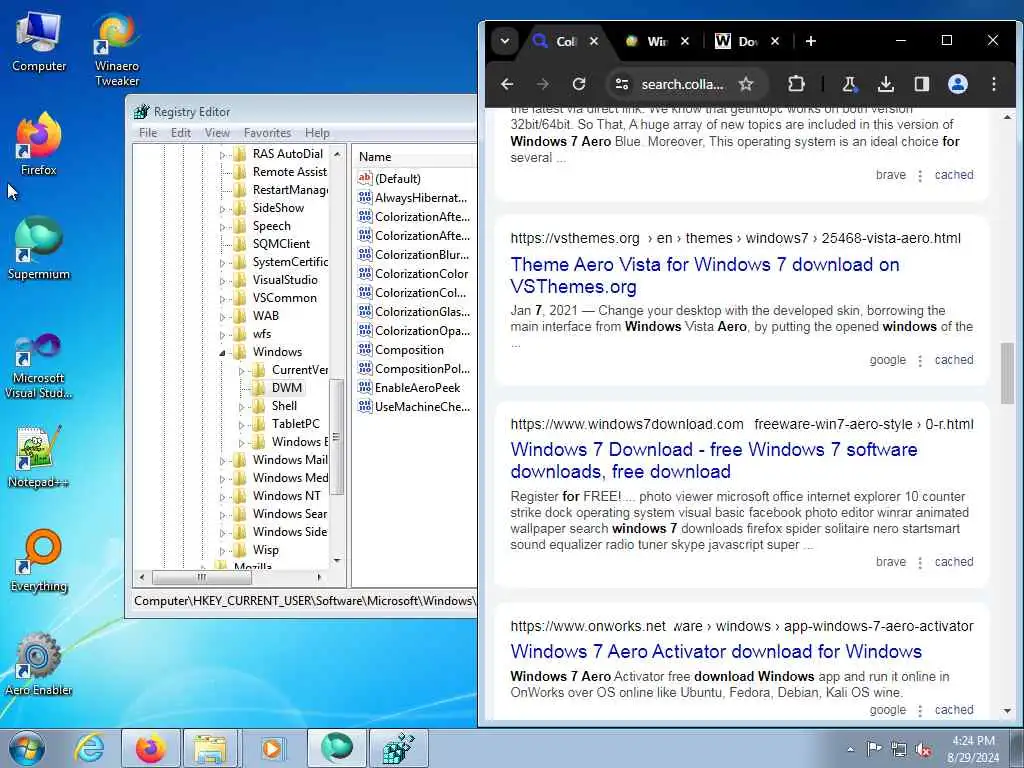Select the Composition registry value

(x=409, y=349)
